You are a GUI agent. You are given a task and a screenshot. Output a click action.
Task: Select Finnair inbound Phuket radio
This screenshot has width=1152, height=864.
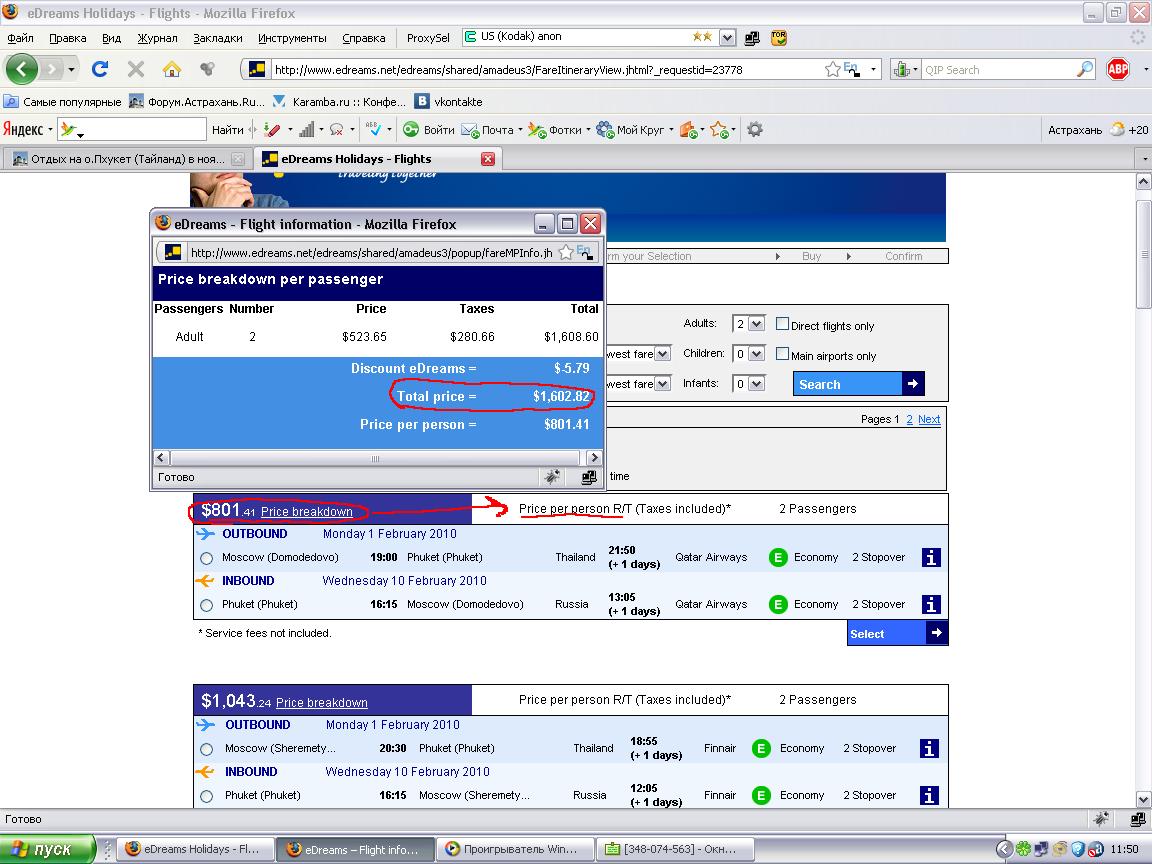206,796
